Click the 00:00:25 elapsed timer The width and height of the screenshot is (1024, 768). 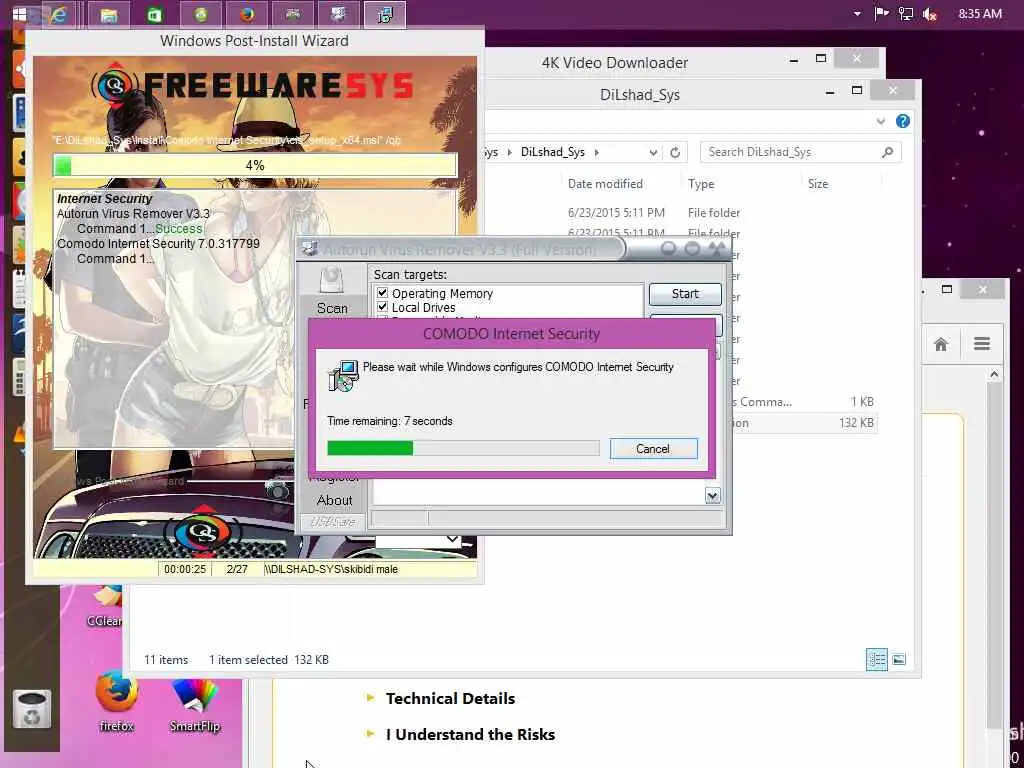click(185, 569)
